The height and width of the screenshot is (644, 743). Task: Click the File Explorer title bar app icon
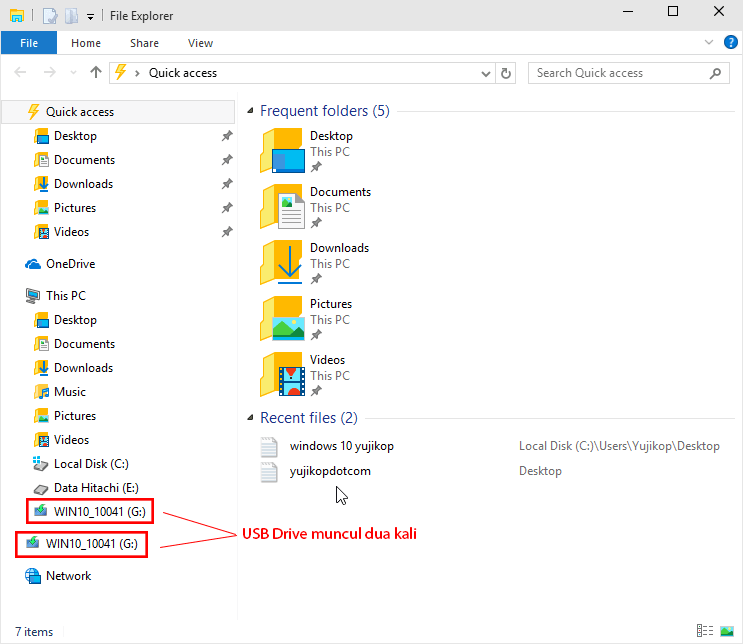coord(17,16)
